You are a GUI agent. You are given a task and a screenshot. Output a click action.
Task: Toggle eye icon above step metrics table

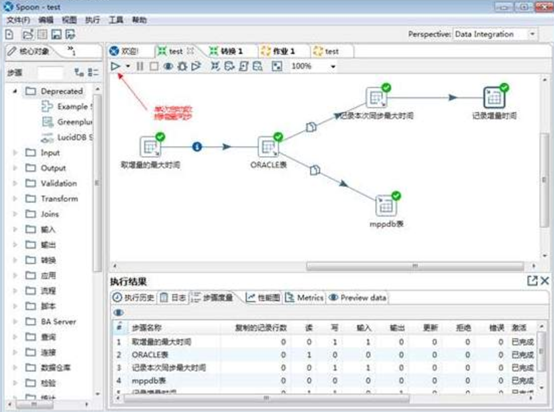coord(118,313)
